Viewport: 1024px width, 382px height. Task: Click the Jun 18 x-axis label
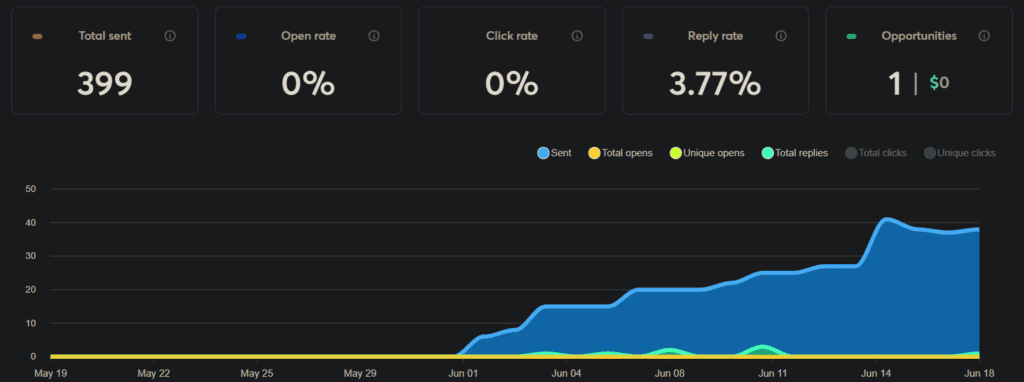pos(980,374)
